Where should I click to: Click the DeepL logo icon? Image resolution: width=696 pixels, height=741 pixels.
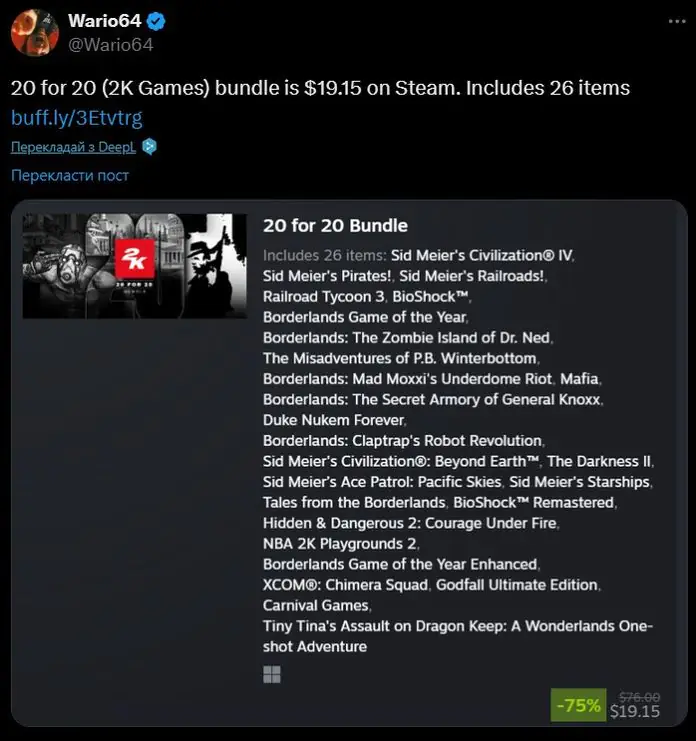coord(149,146)
